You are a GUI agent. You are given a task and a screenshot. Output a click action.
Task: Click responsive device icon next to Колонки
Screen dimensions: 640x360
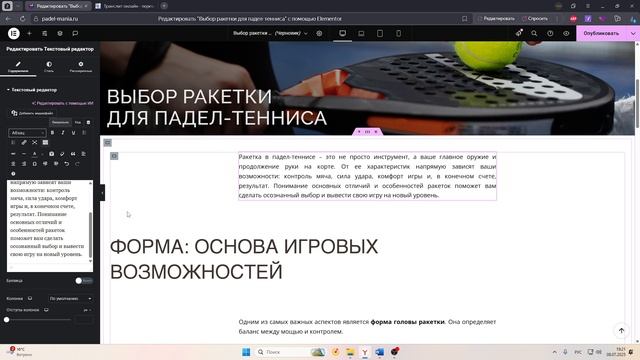[x=30, y=298]
